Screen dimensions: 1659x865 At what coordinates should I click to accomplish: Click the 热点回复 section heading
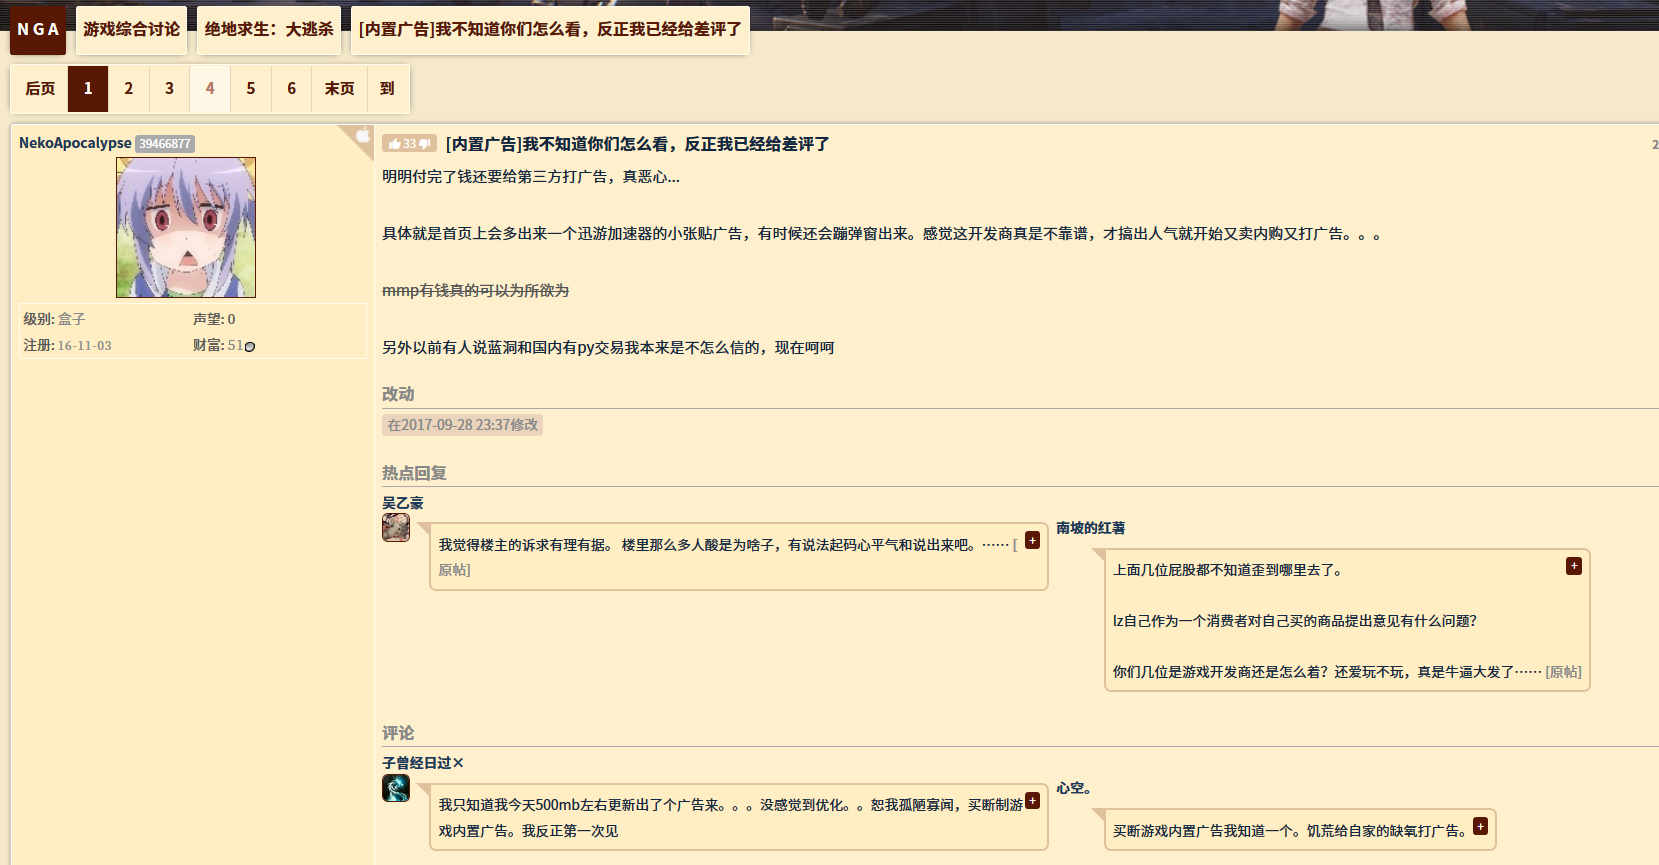tap(414, 473)
